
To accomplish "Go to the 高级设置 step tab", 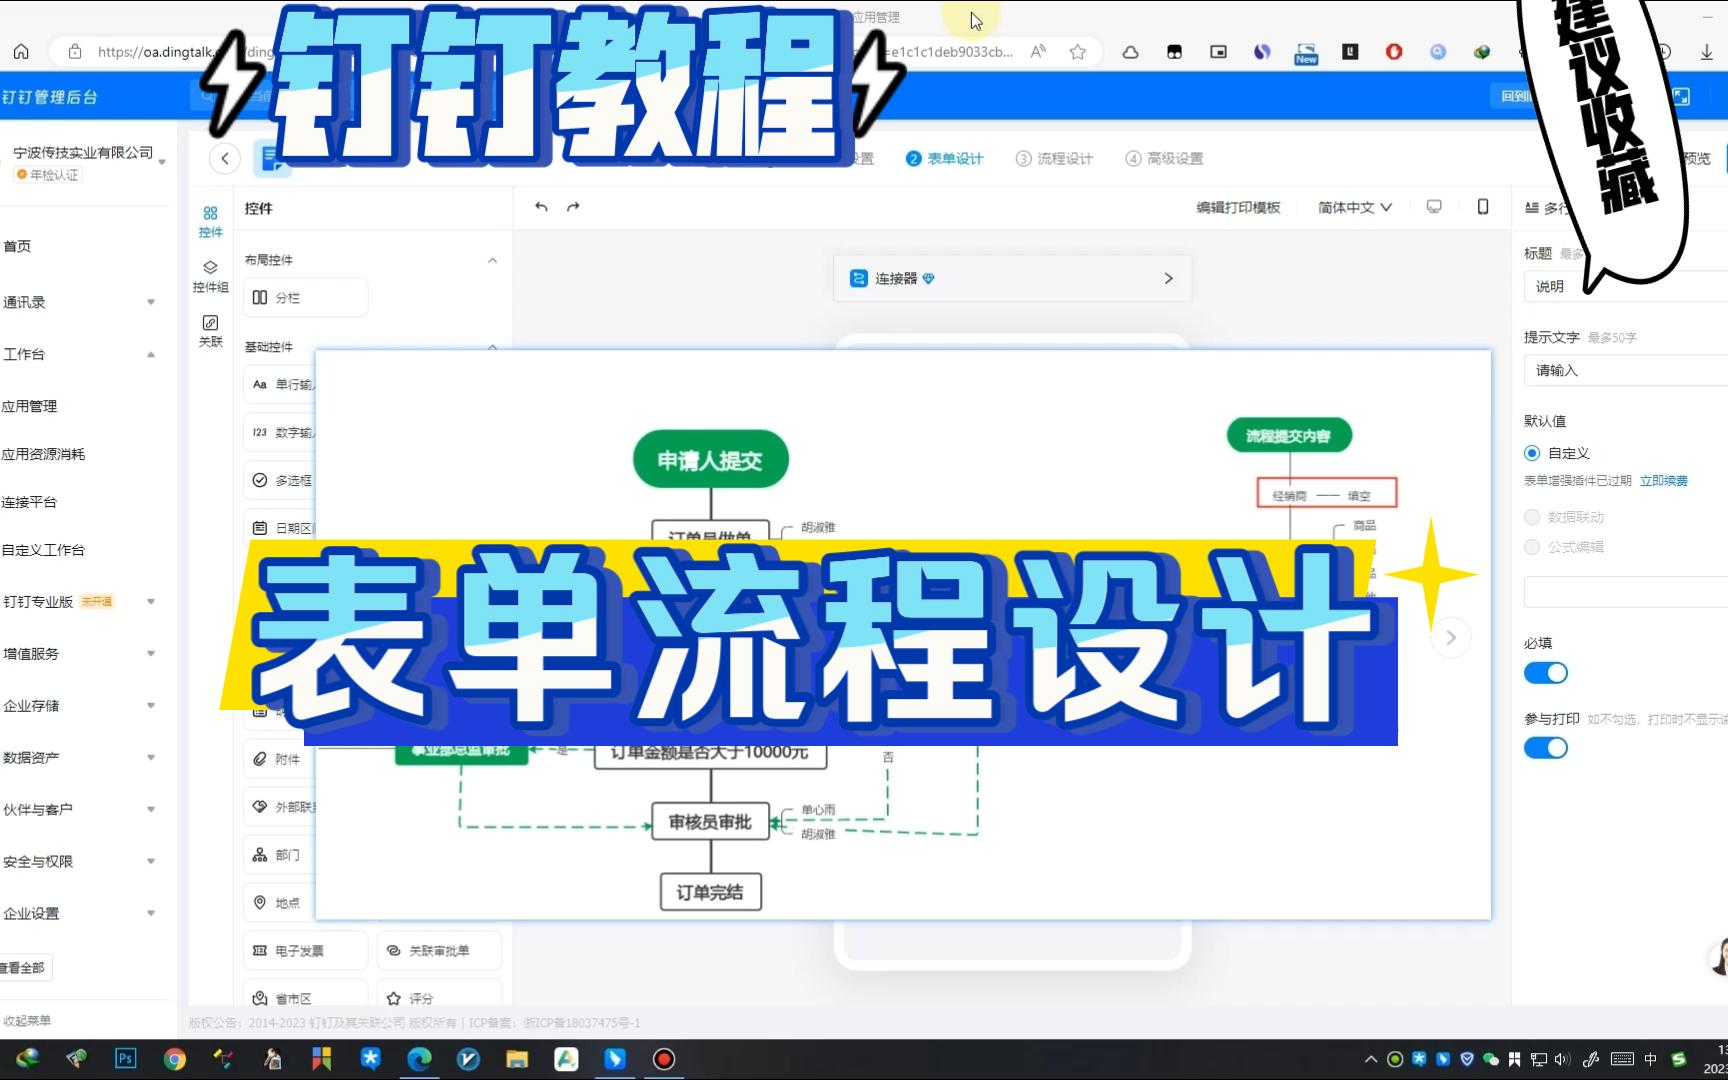I will coord(1165,159).
